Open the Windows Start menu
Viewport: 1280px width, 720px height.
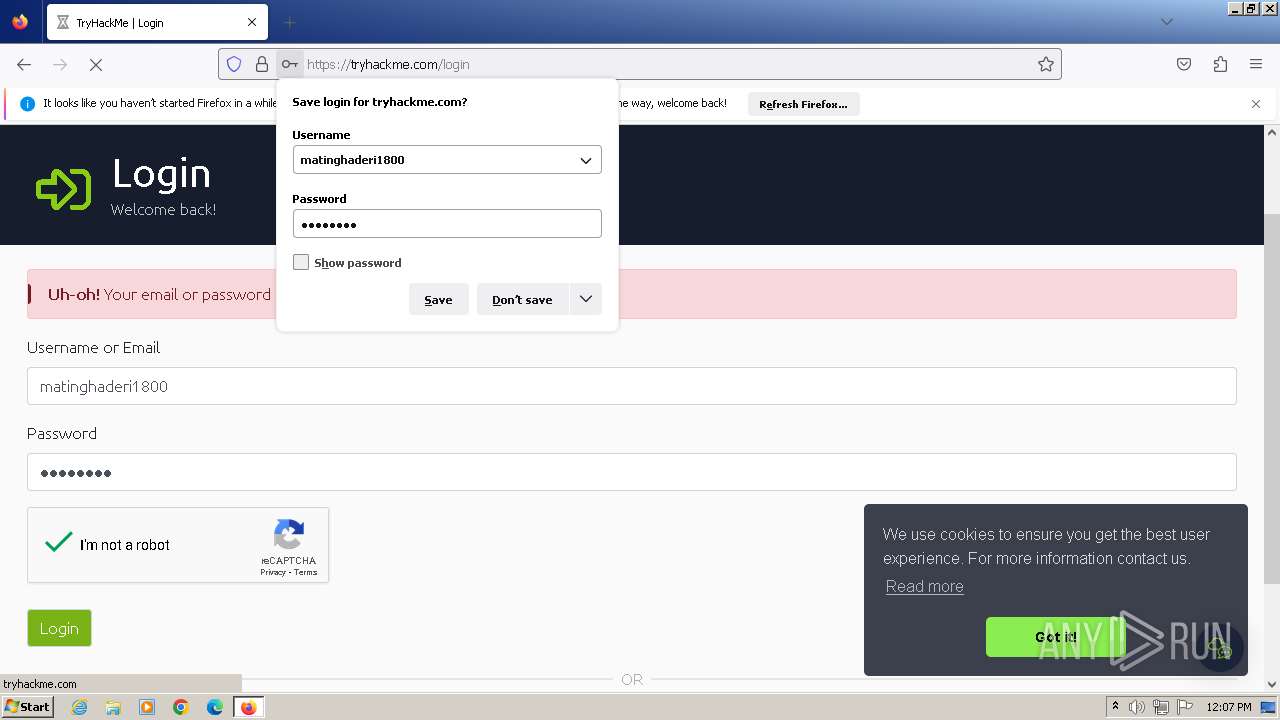(x=27, y=707)
